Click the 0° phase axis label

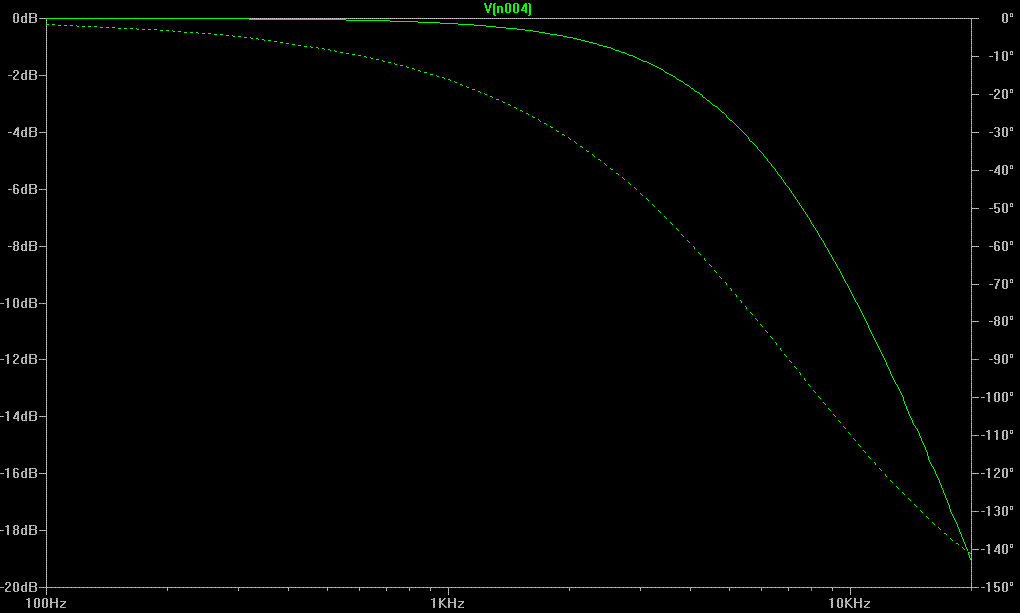pos(1007,18)
